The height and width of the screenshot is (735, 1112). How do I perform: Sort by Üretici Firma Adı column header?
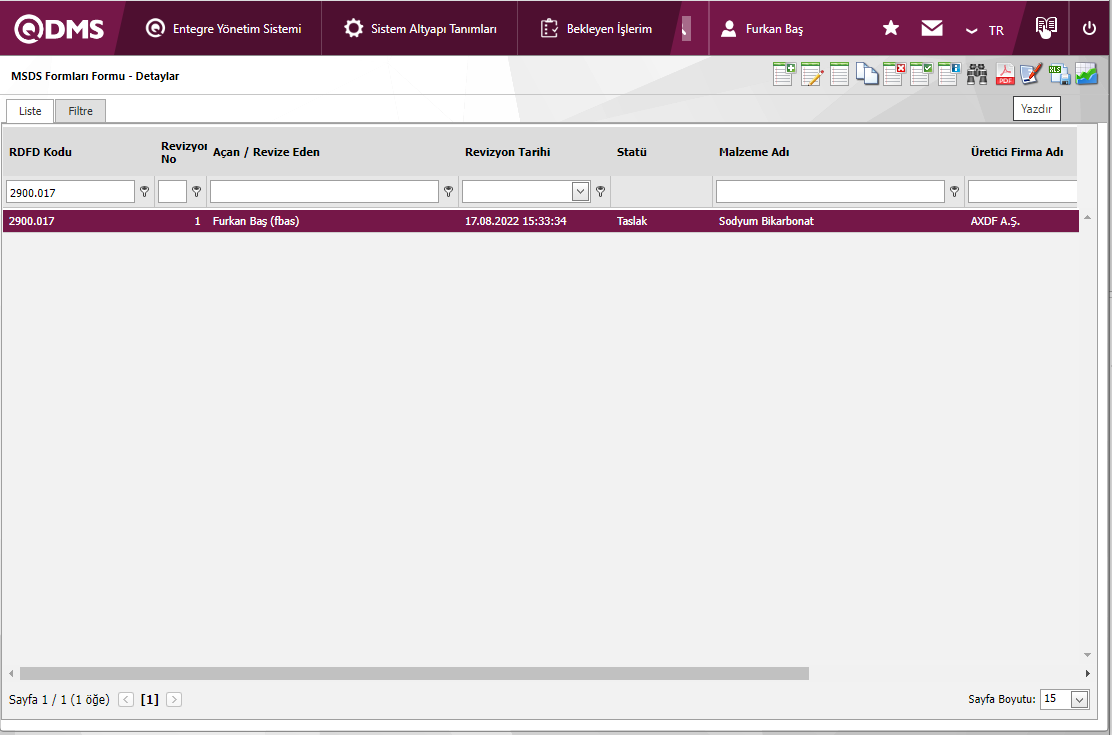tap(1017, 152)
